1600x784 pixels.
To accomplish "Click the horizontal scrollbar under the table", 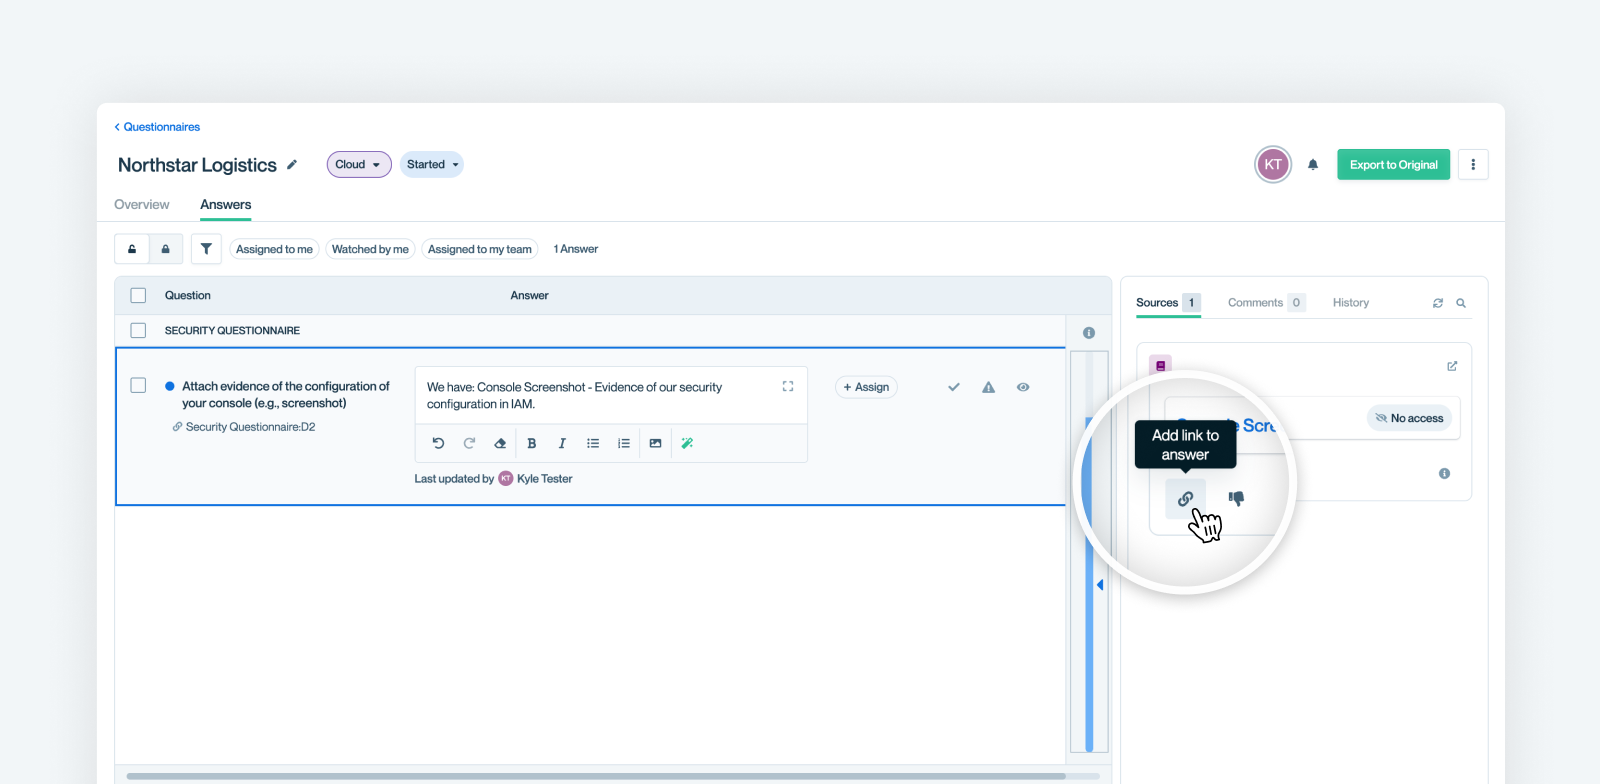I will click(x=596, y=776).
